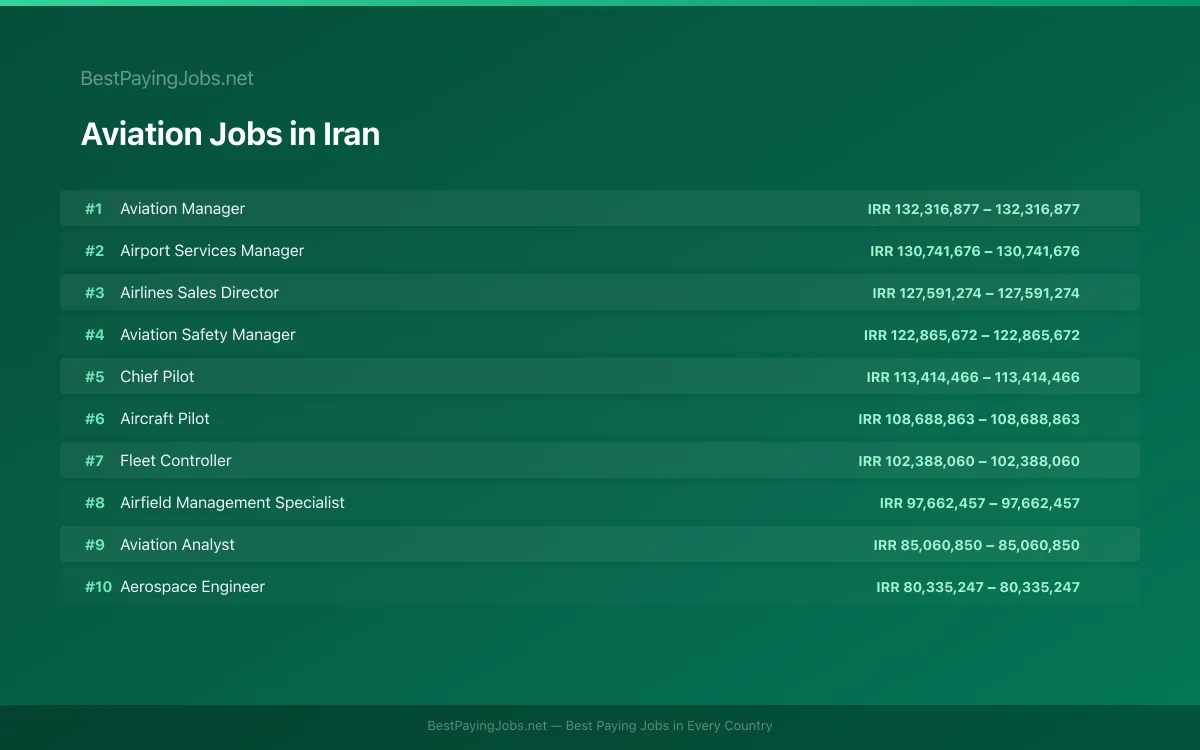Click the BestPayingJobs.net header text
1200x750 pixels.
[x=167, y=78]
